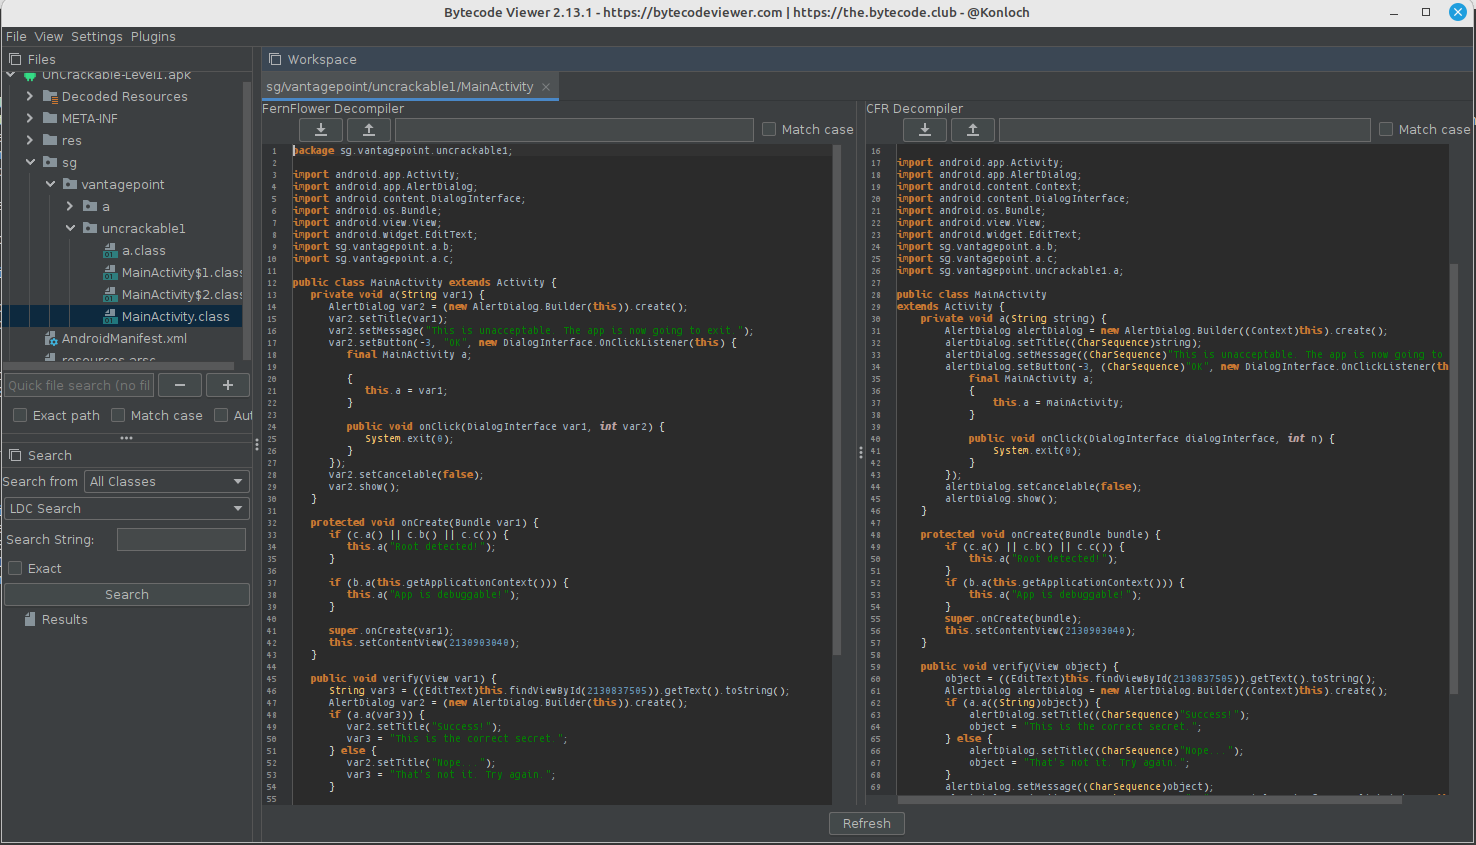Check the Exact search option
The height and width of the screenshot is (845, 1476).
tap(16, 568)
